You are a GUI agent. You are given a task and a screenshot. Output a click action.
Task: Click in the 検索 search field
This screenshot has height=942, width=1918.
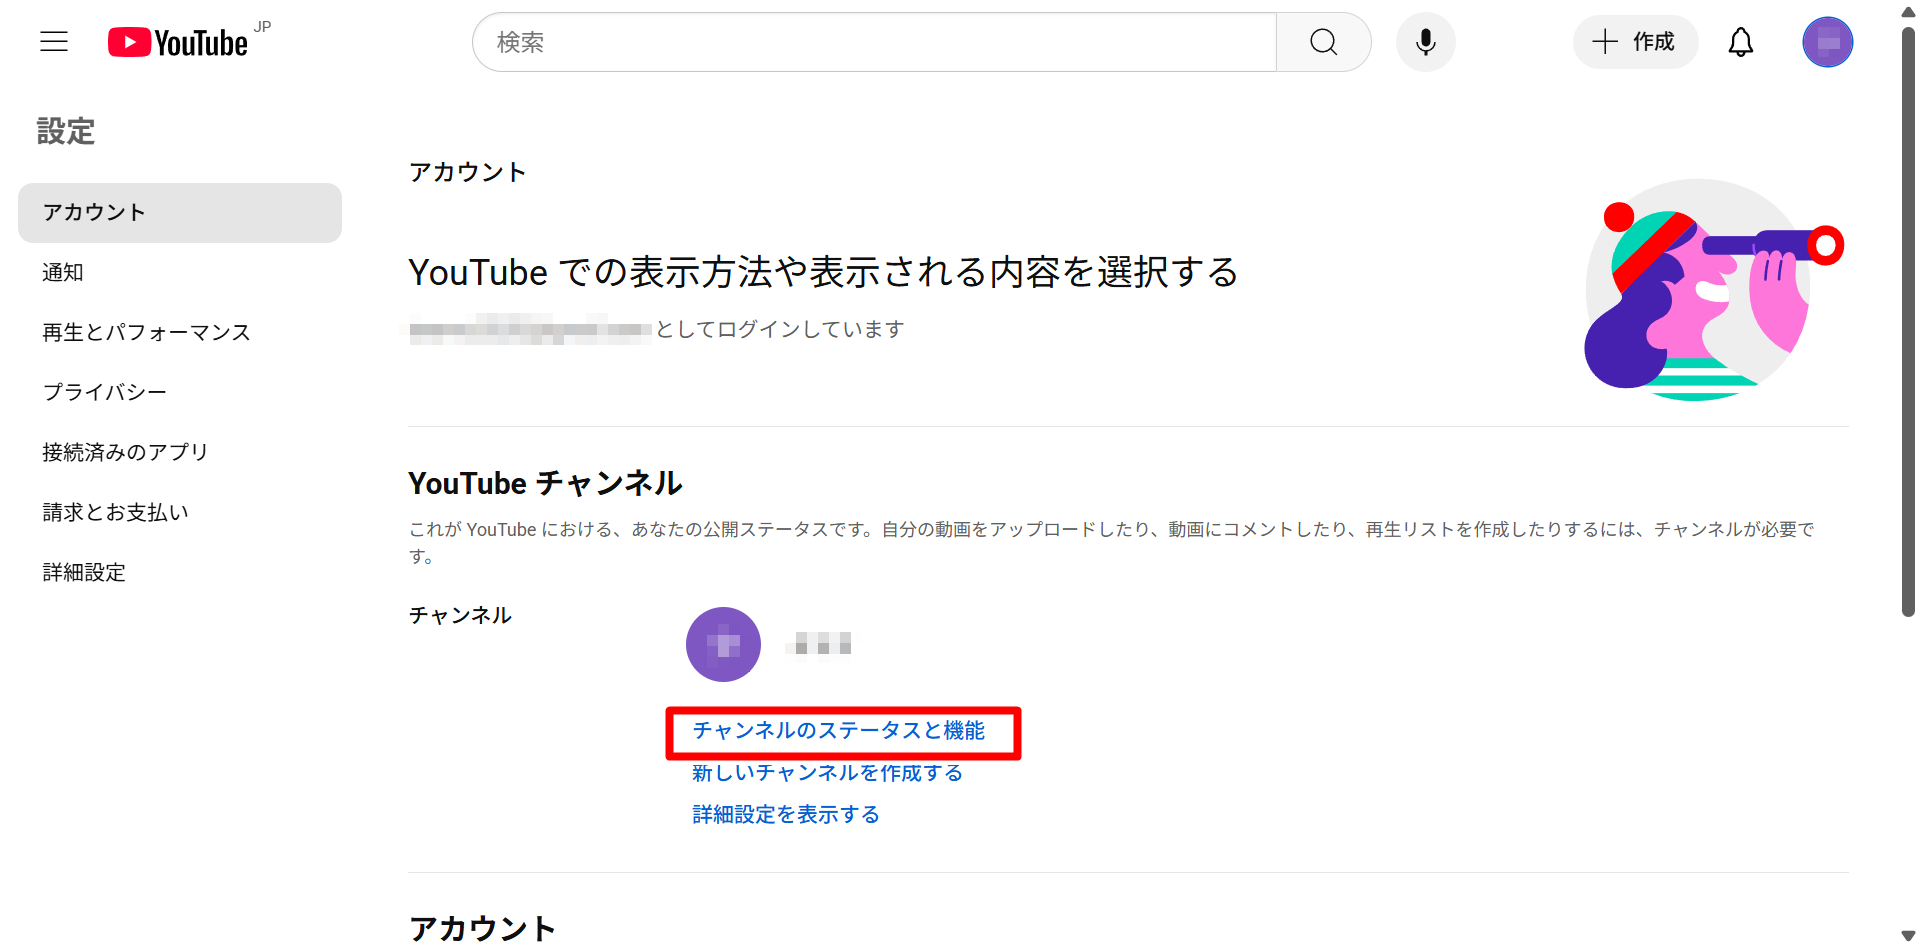[874, 42]
